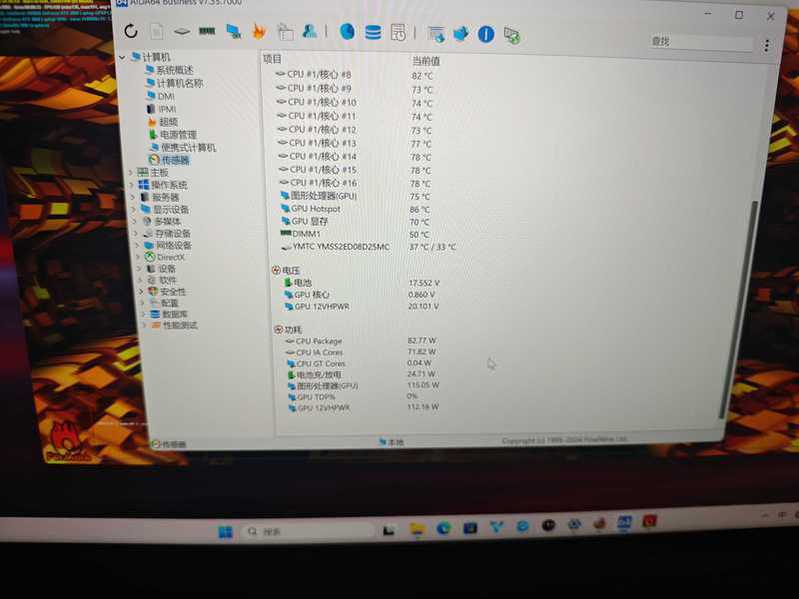Screen dimensions: 799x599
Task: Click the monitor with green arrow toolbar icon
Action: tap(512, 35)
